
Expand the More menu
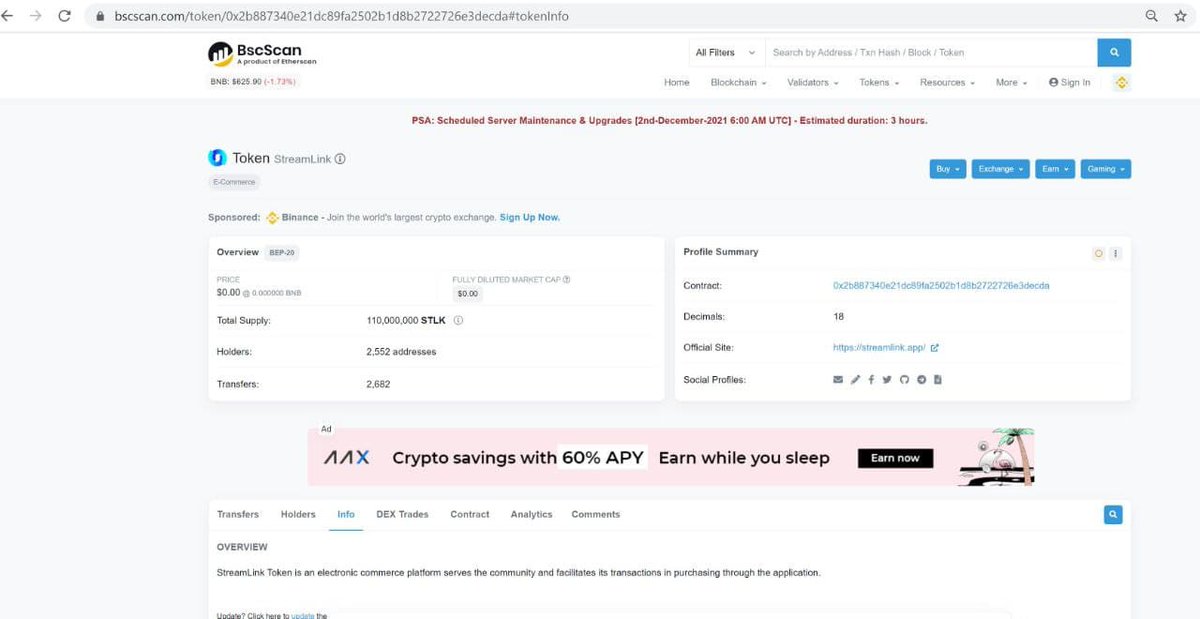1011,83
